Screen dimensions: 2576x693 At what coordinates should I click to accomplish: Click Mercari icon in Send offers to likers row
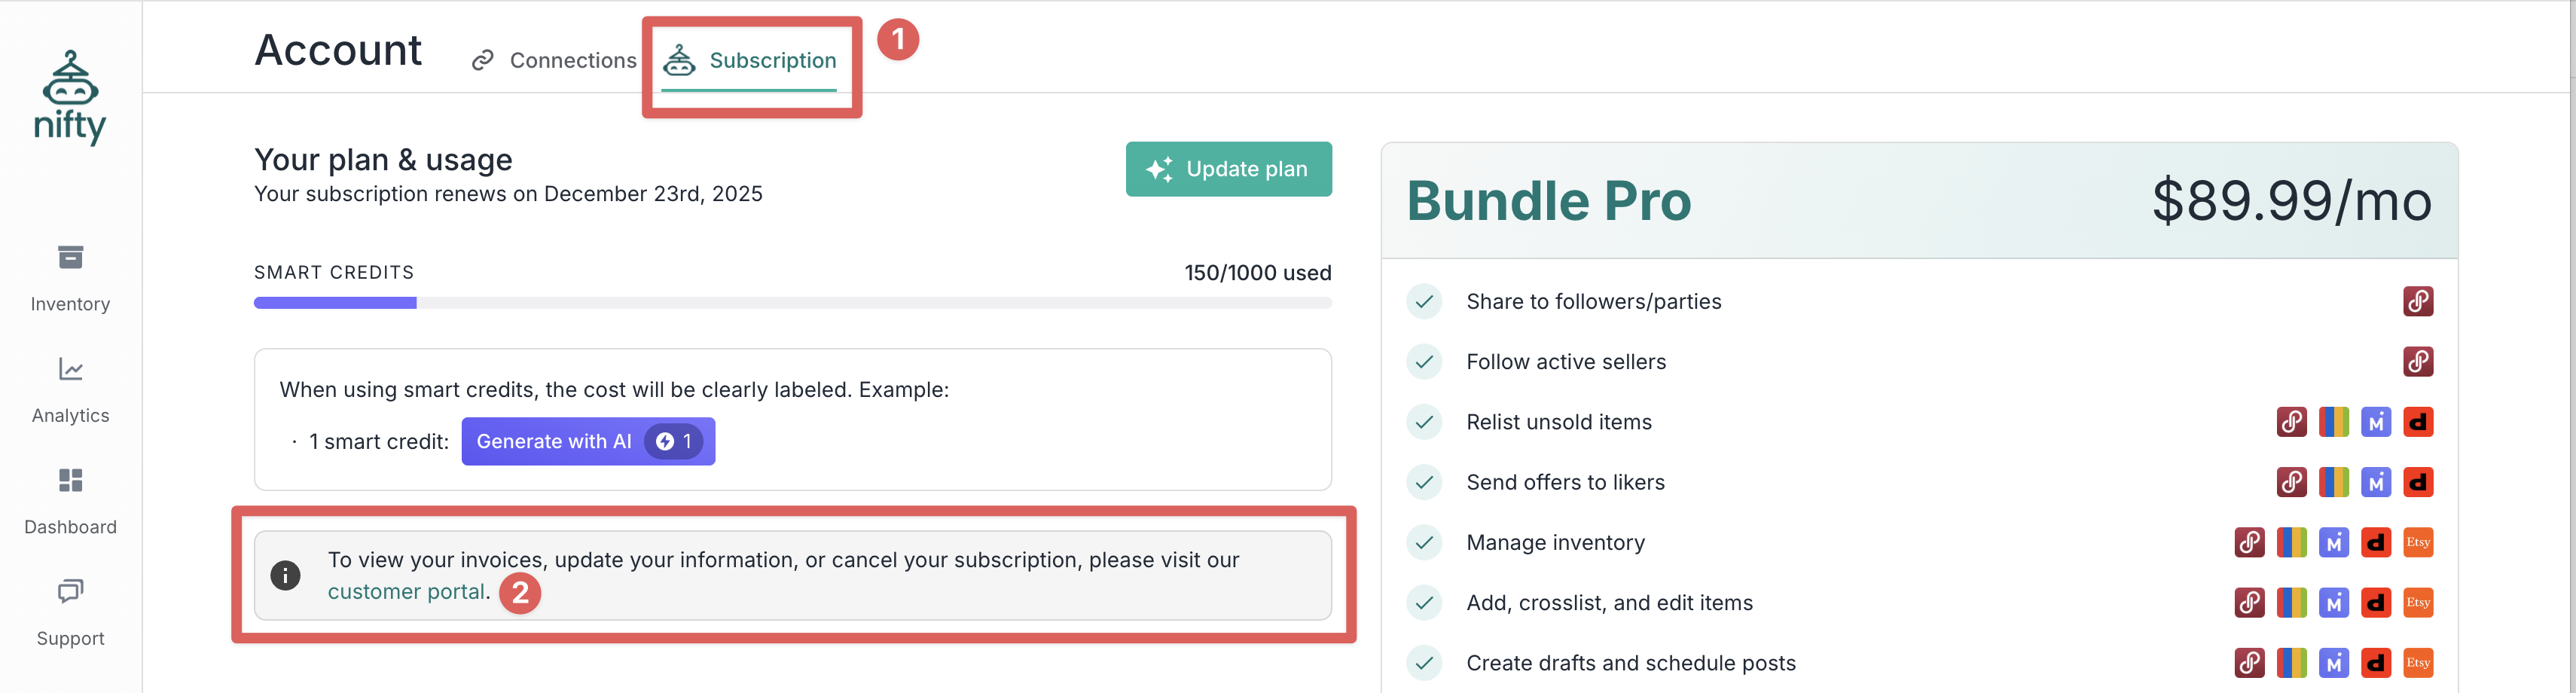(x=2375, y=482)
